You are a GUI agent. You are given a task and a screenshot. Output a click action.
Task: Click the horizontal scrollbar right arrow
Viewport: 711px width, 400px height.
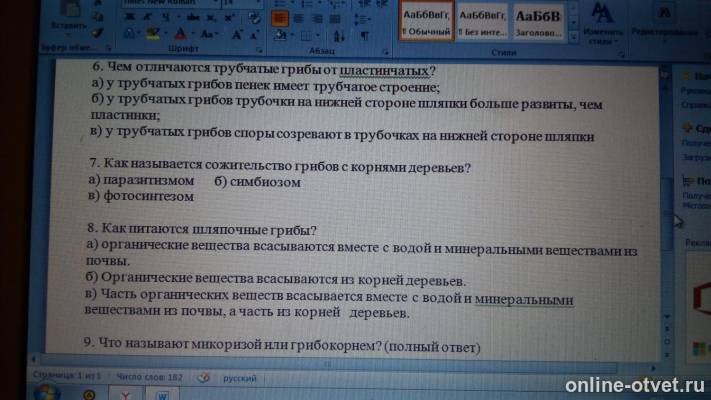(653, 368)
